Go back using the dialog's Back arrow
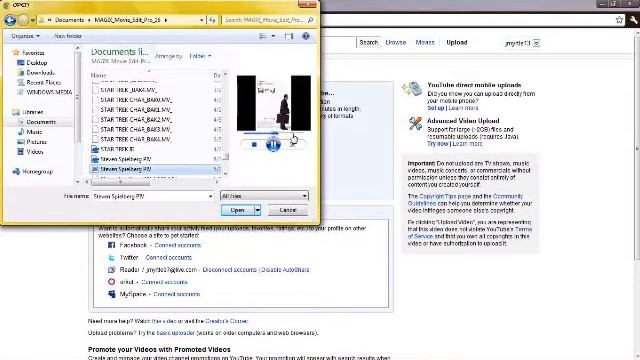640x360 pixels. (x=10, y=20)
